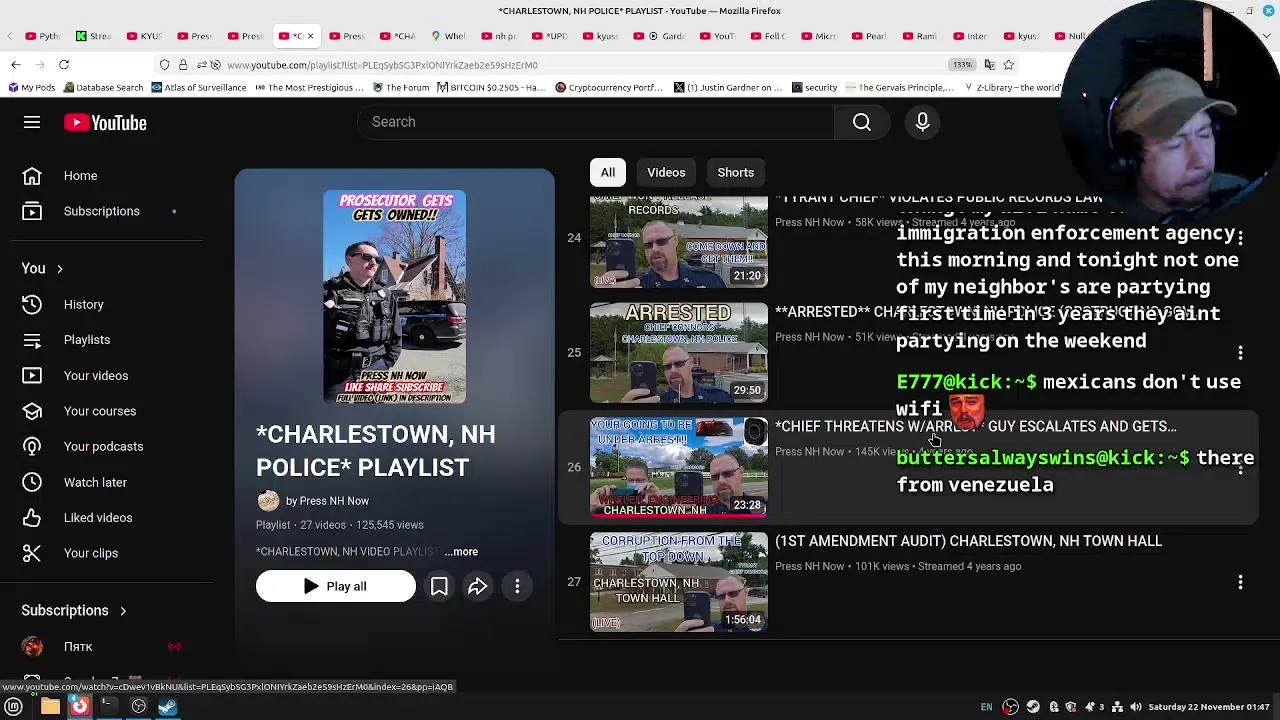This screenshot has height=720, width=1280.
Task: Open the Database Search bookmark
Action: pos(103,88)
